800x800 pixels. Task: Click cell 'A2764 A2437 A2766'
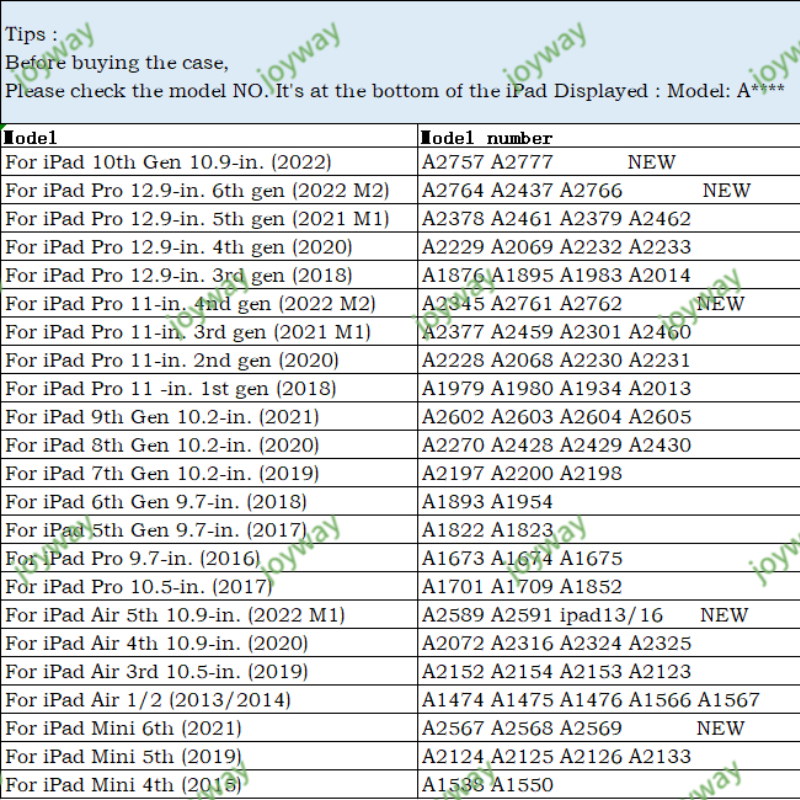click(609, 190)
